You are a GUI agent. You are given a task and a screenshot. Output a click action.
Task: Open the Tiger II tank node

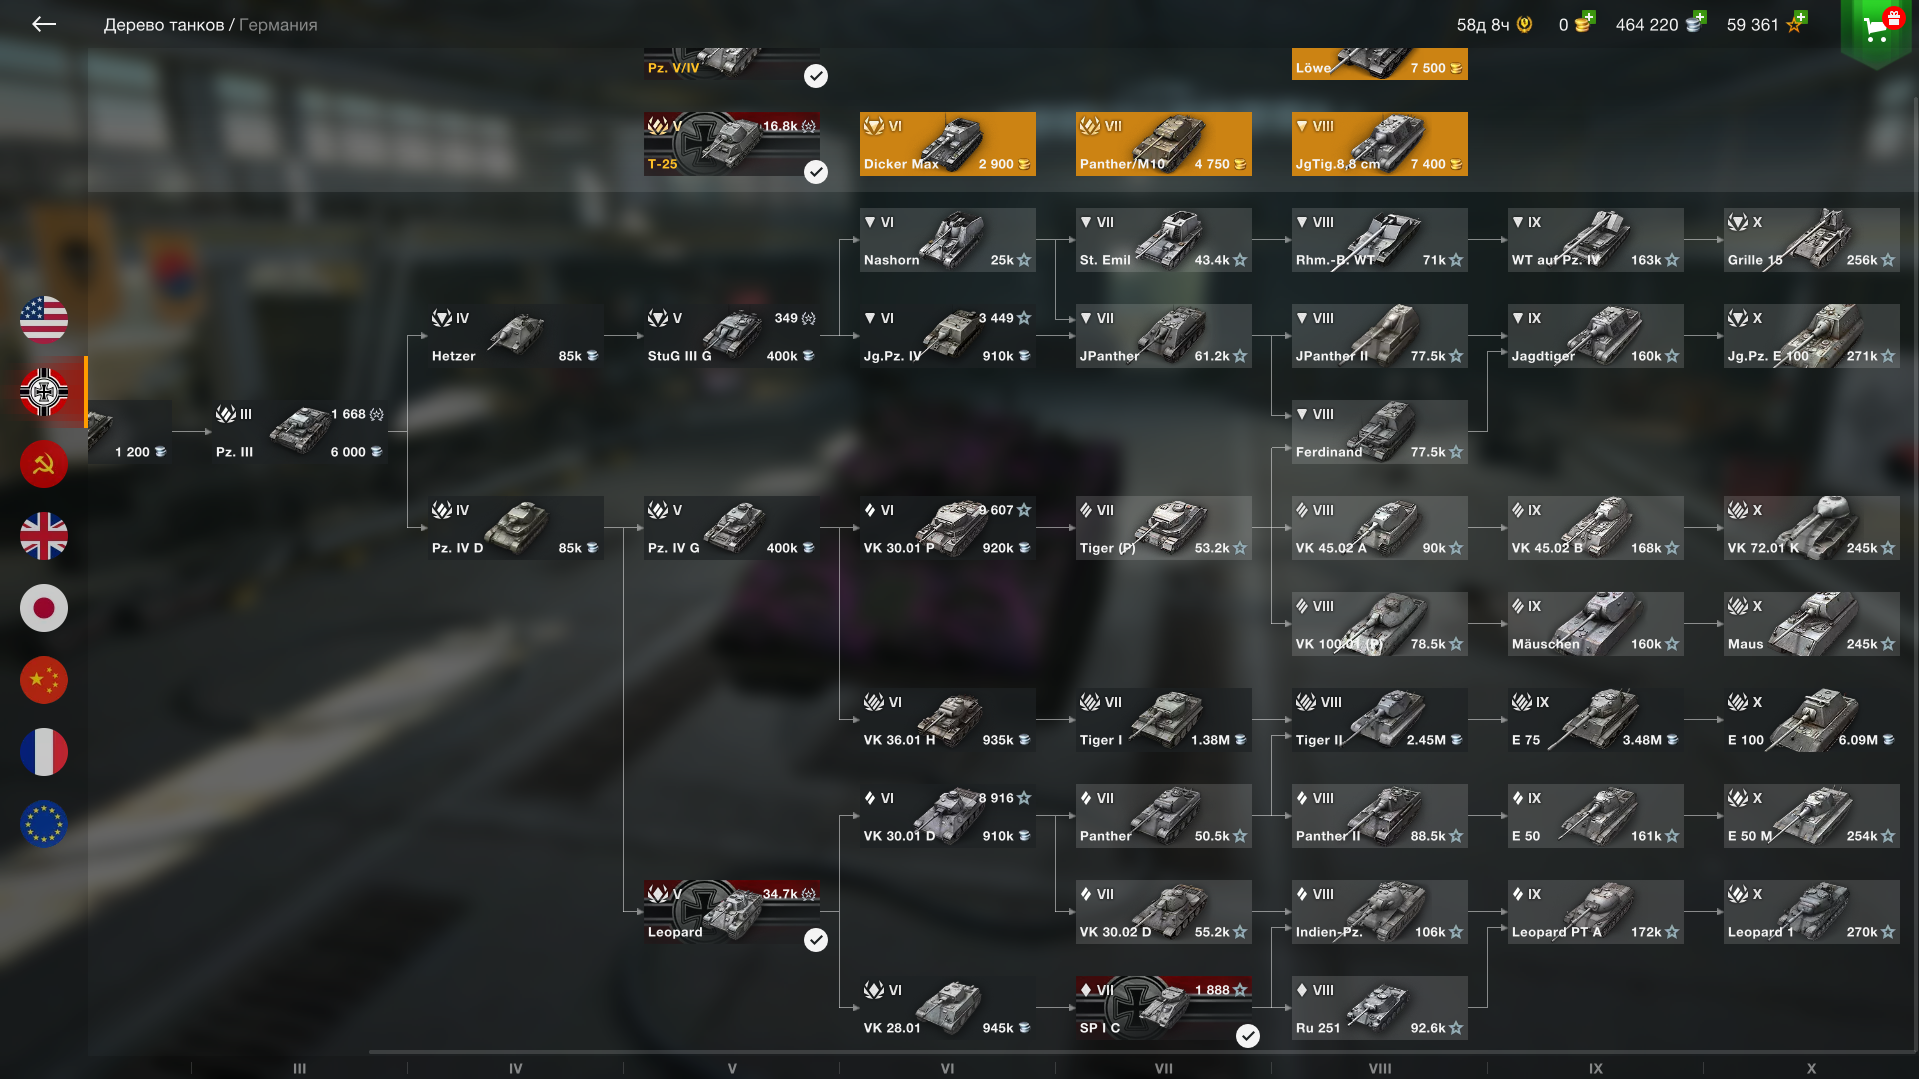pyautogui.click(x=1380, y=720)
